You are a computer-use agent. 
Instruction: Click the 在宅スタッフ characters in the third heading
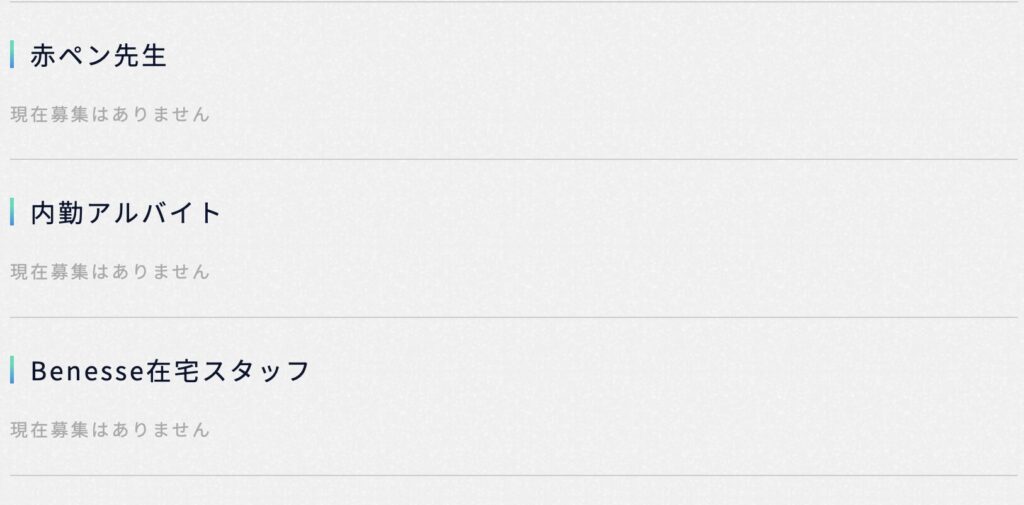[x=228, y=370]
